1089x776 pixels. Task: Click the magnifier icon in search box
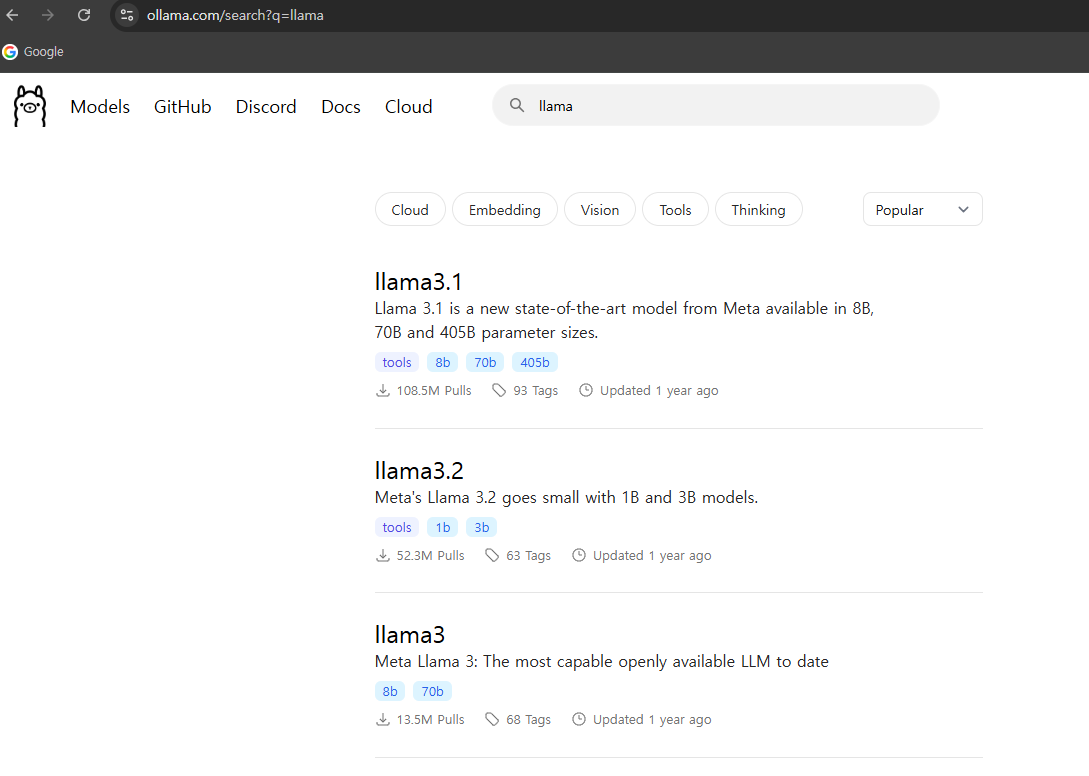(517, 105)
